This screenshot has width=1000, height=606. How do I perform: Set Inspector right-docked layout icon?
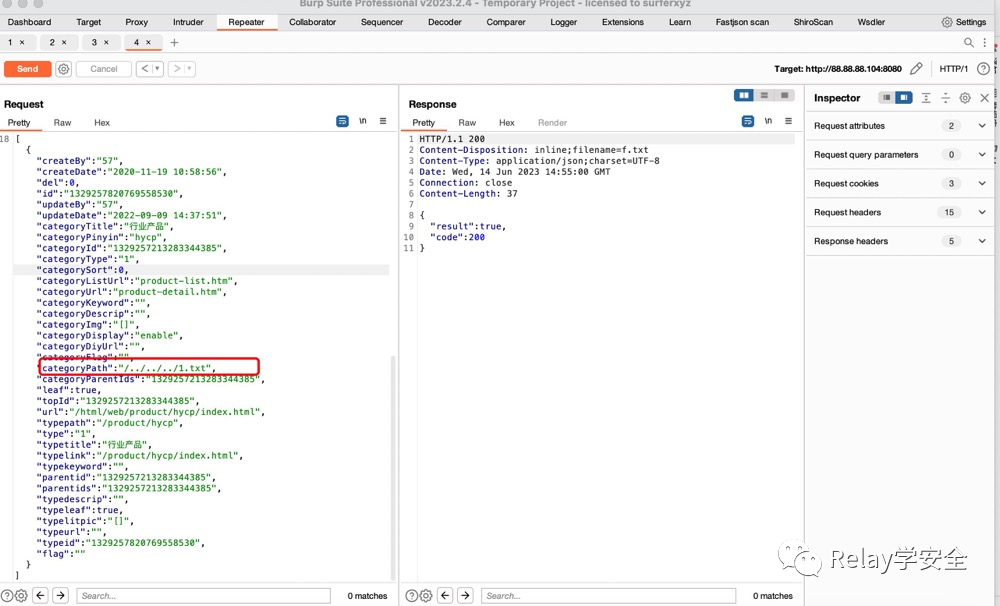tap(904, 98)
